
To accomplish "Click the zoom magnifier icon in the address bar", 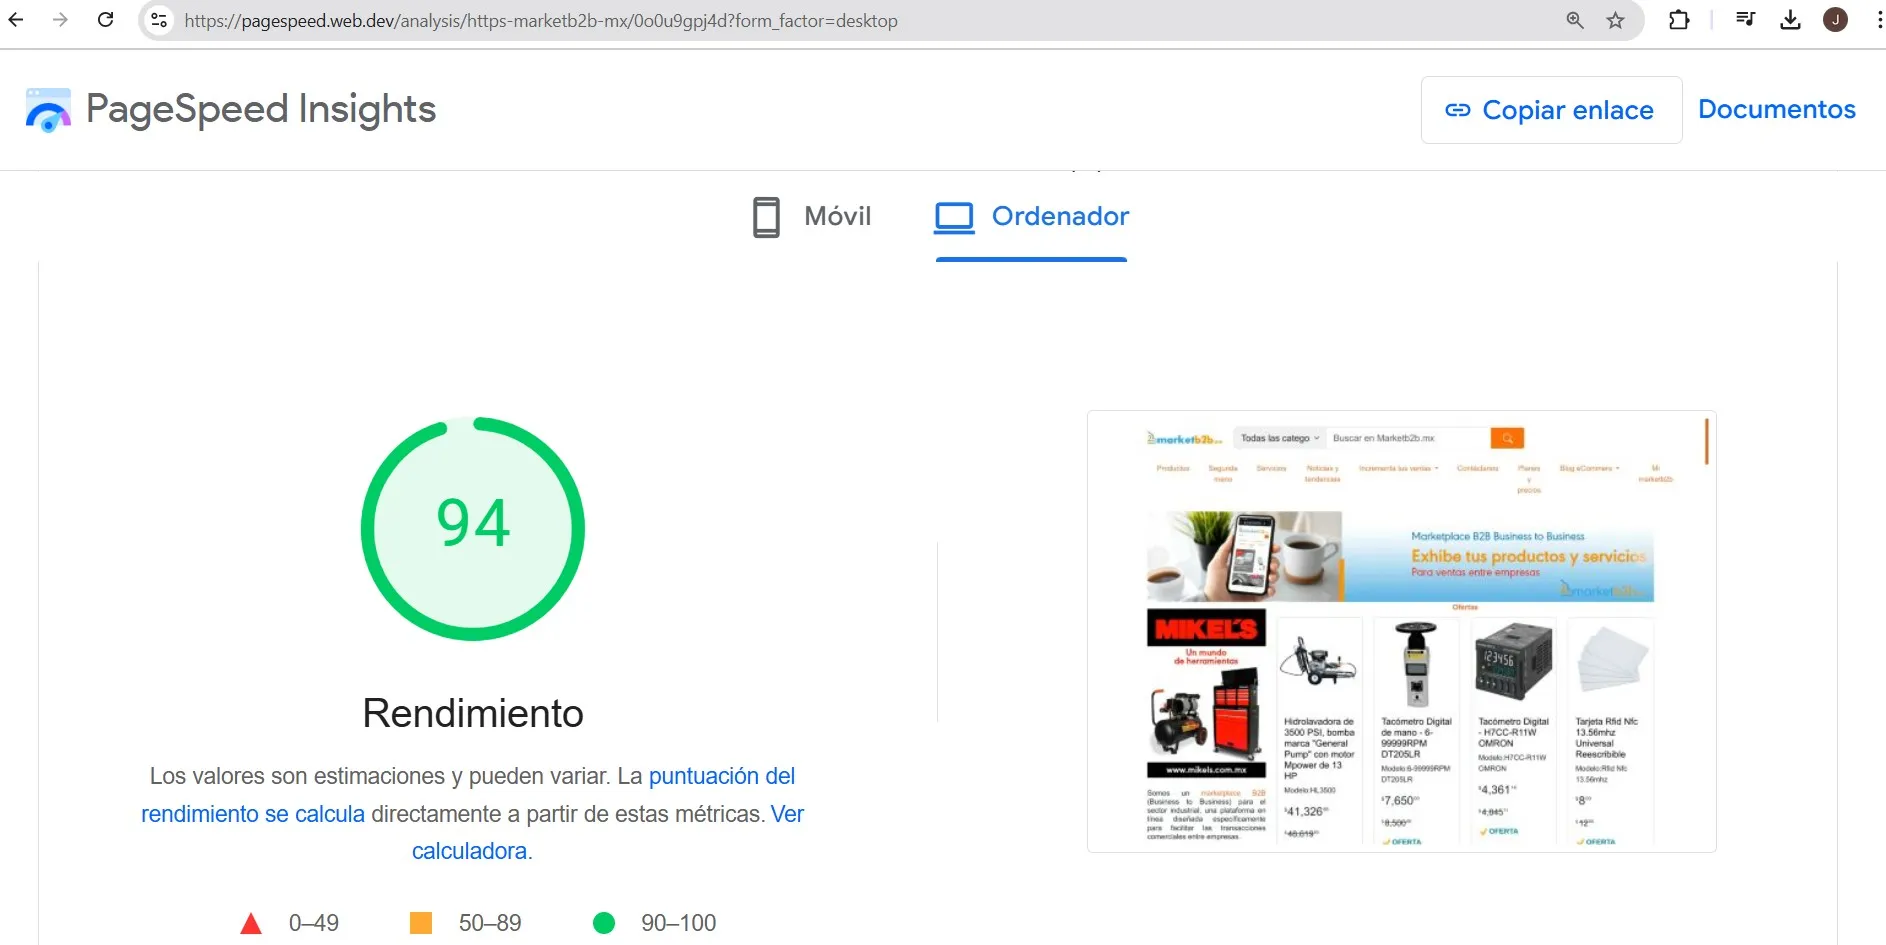I will (1573, 20).
